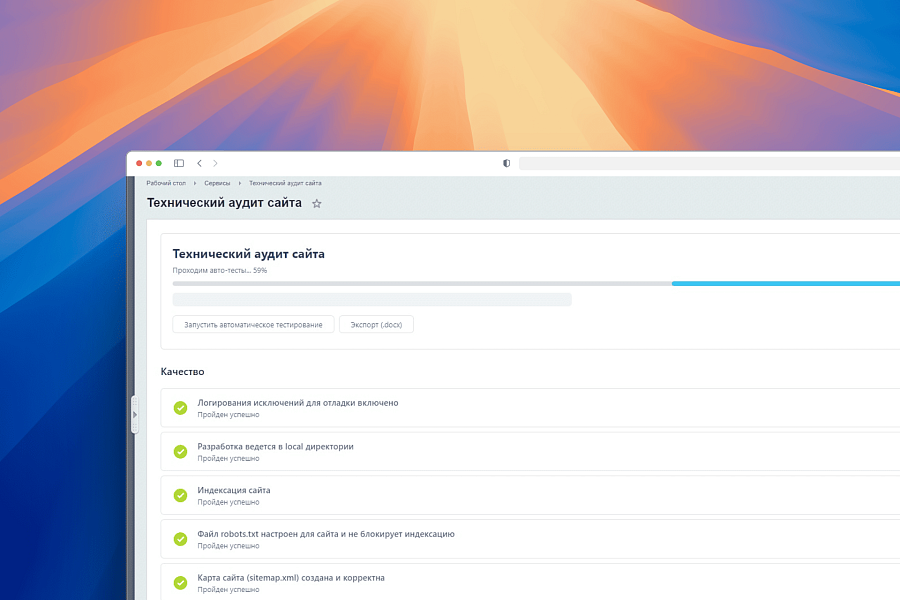The height and width of the screenshot is (600, 900).
Task: Click the auto-test progress bar
Action: pos(536,284)
